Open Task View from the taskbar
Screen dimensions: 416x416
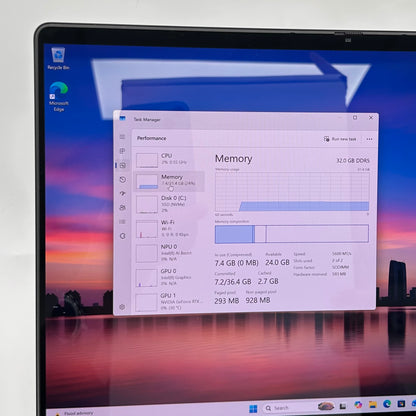343,406
